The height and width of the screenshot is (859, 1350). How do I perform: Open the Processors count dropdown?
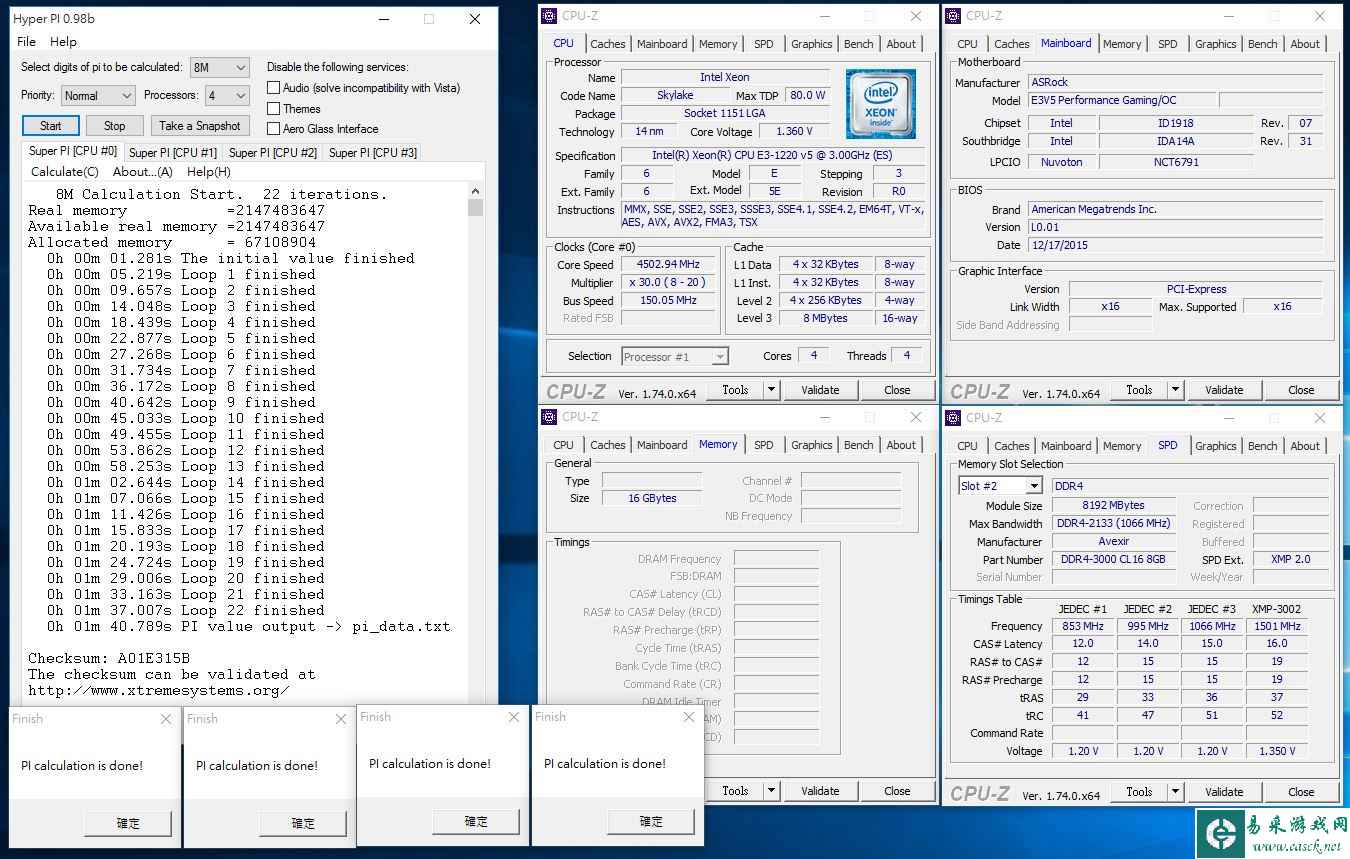click(x=227, y=95)
